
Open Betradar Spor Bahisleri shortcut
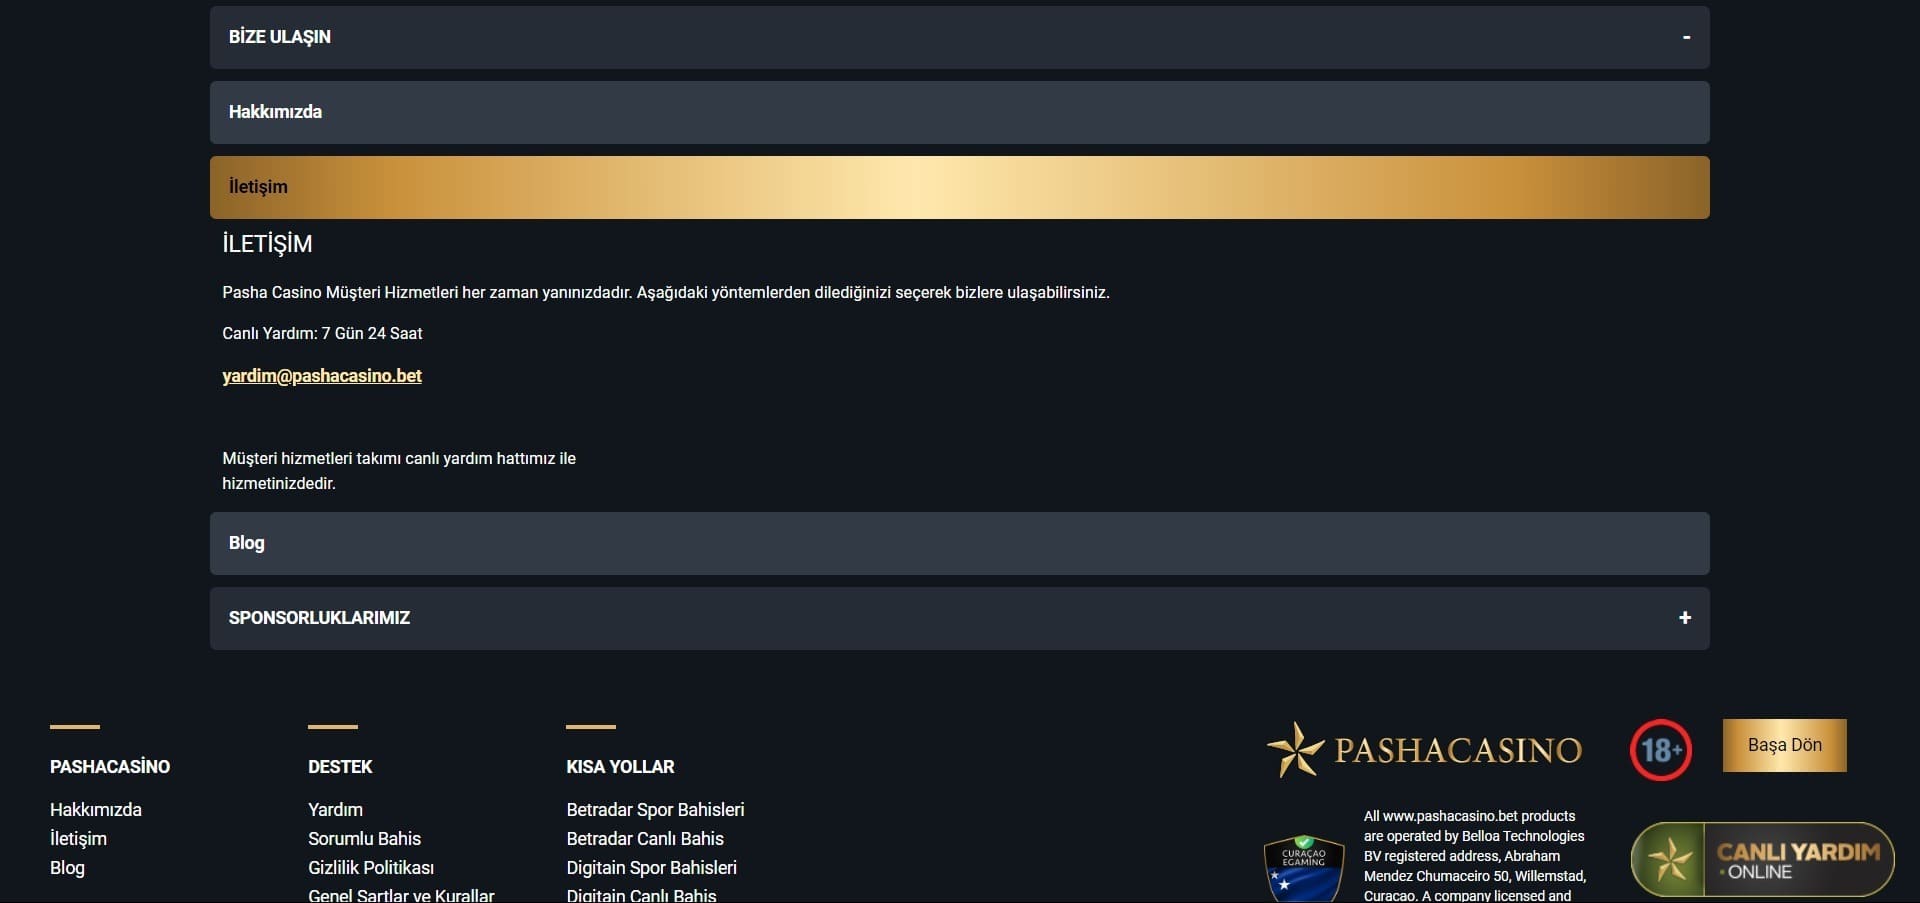click(x=655, y=810)
